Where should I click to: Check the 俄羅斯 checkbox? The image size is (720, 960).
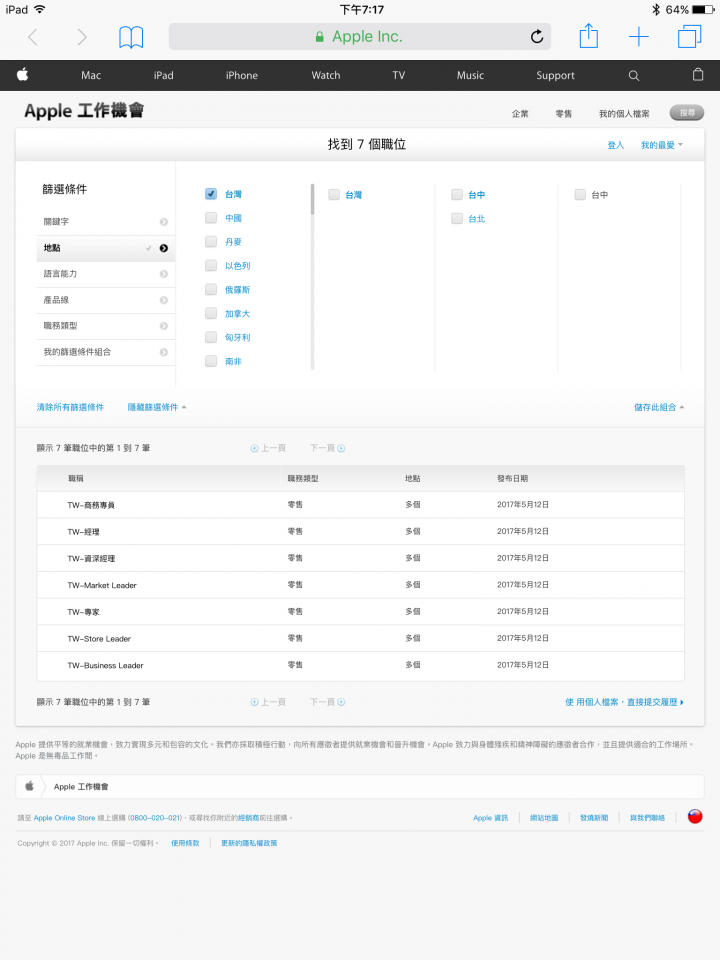[211, 289]
